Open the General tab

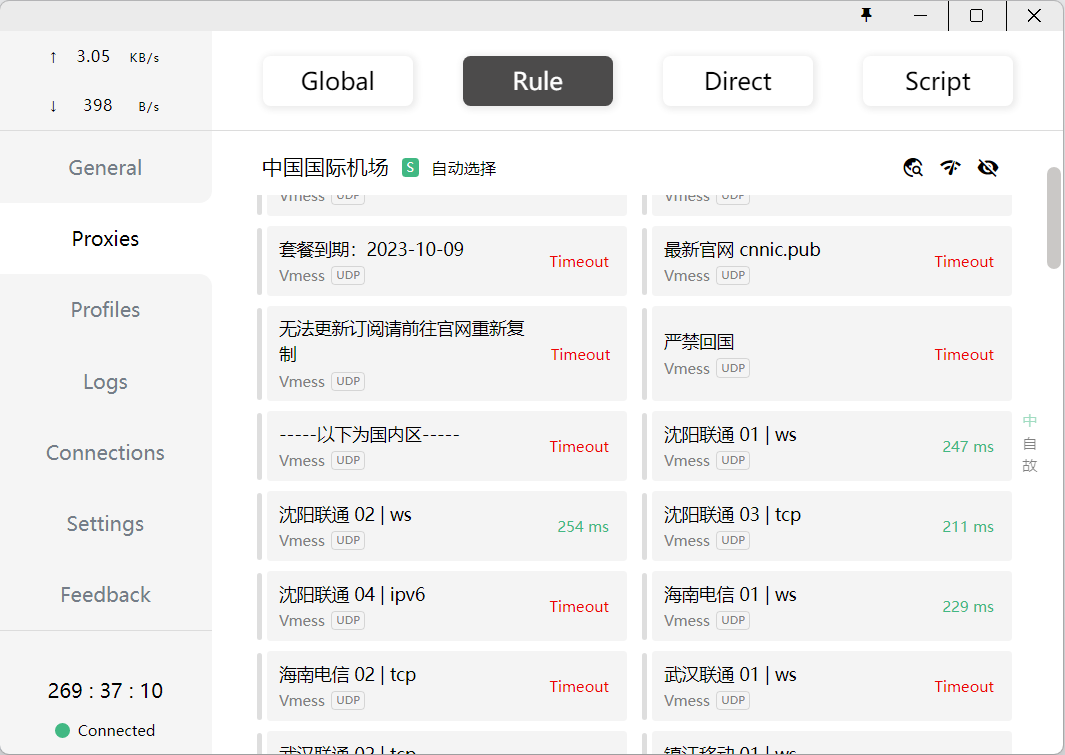tap(105, 168)
